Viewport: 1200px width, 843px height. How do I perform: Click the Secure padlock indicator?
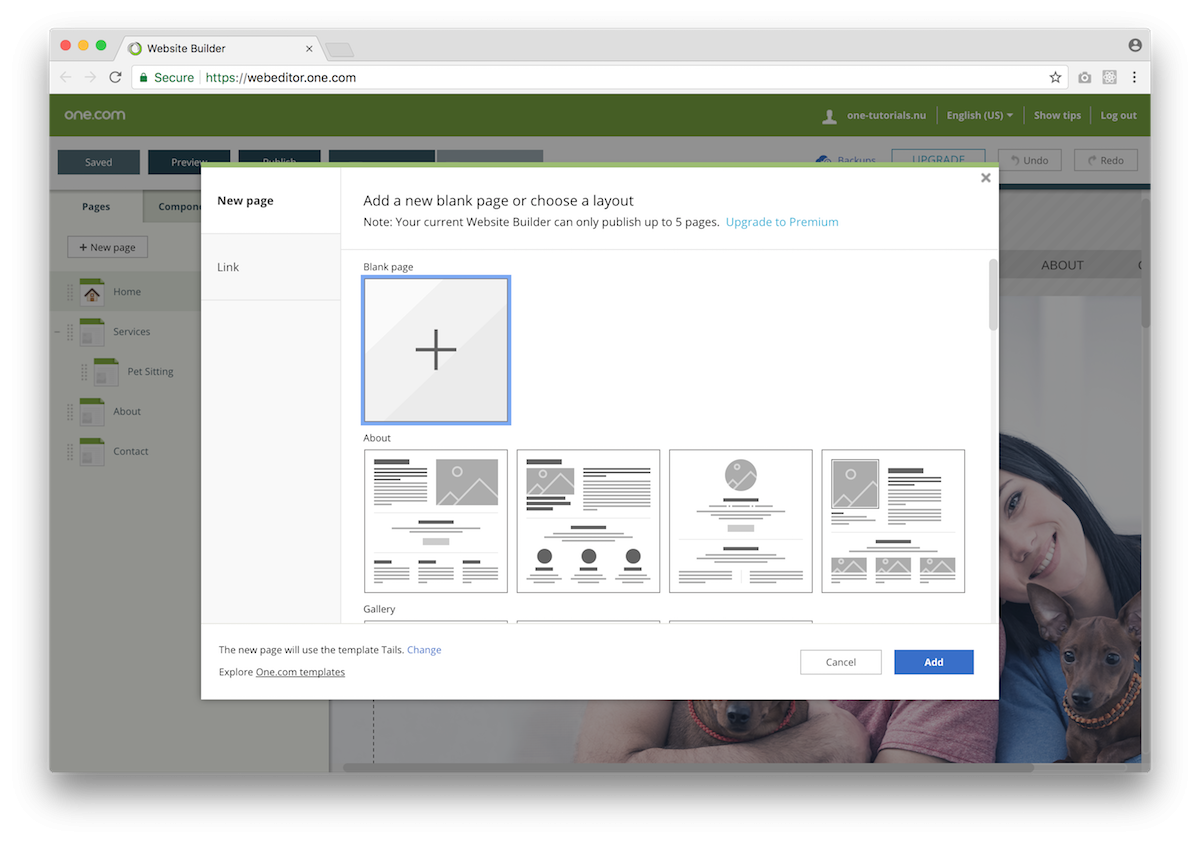(x=166, y=77)
